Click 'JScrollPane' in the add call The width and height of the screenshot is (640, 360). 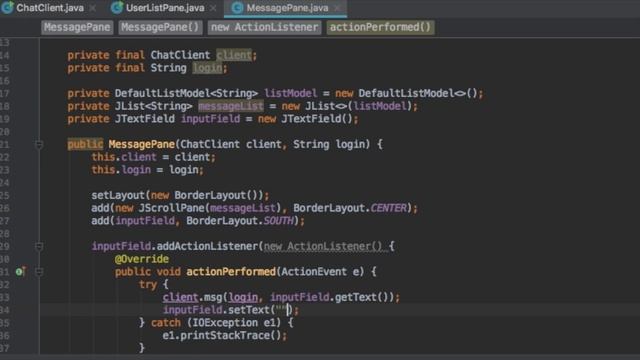pyautogui.click(x=171, y=208)
